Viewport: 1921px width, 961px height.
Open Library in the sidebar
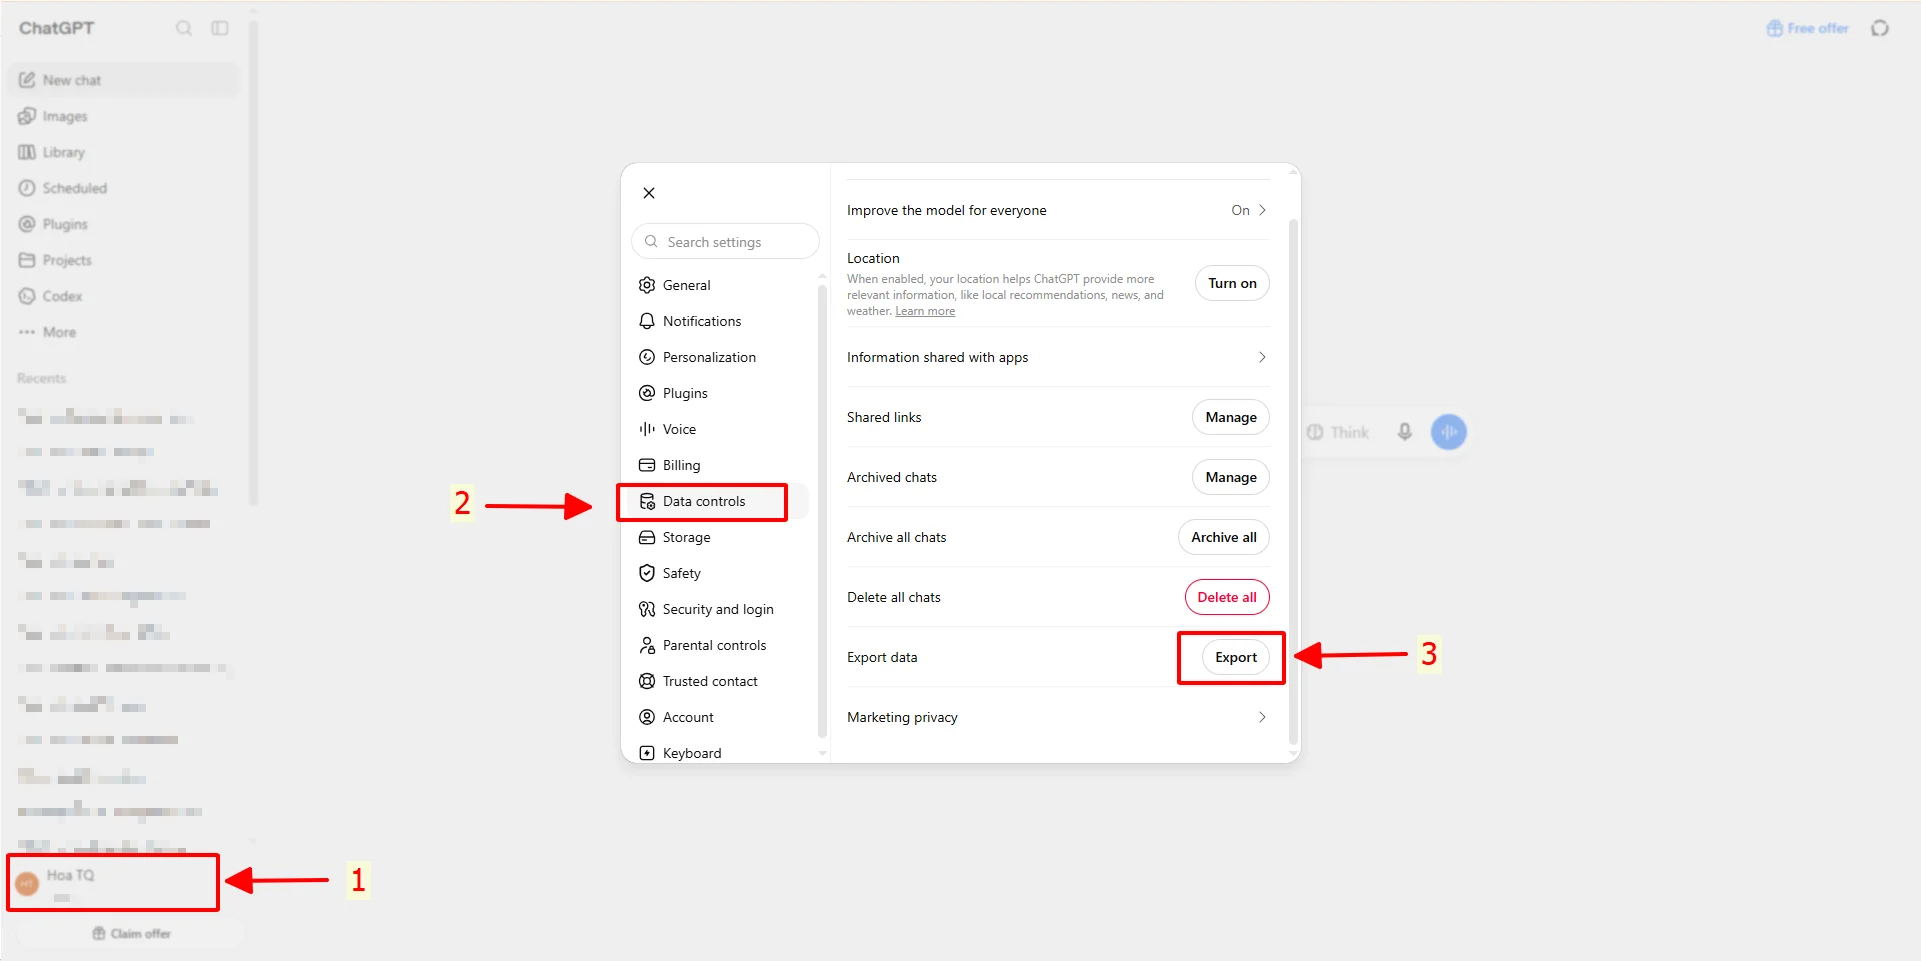tap(124, 152)
